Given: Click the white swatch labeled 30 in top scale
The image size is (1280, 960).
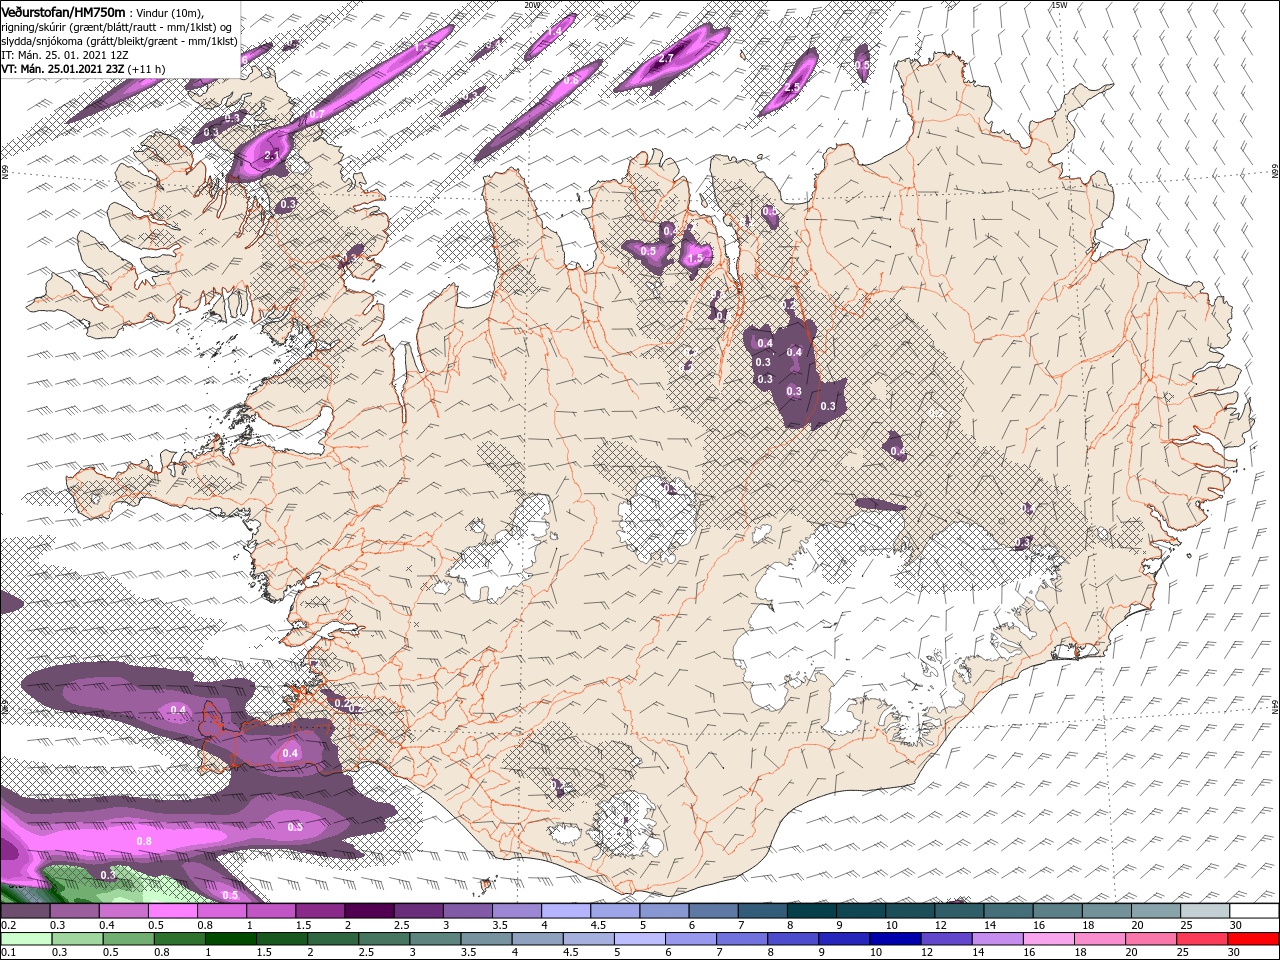Looking at the screenshot, I should click(x=1254, y=911).
